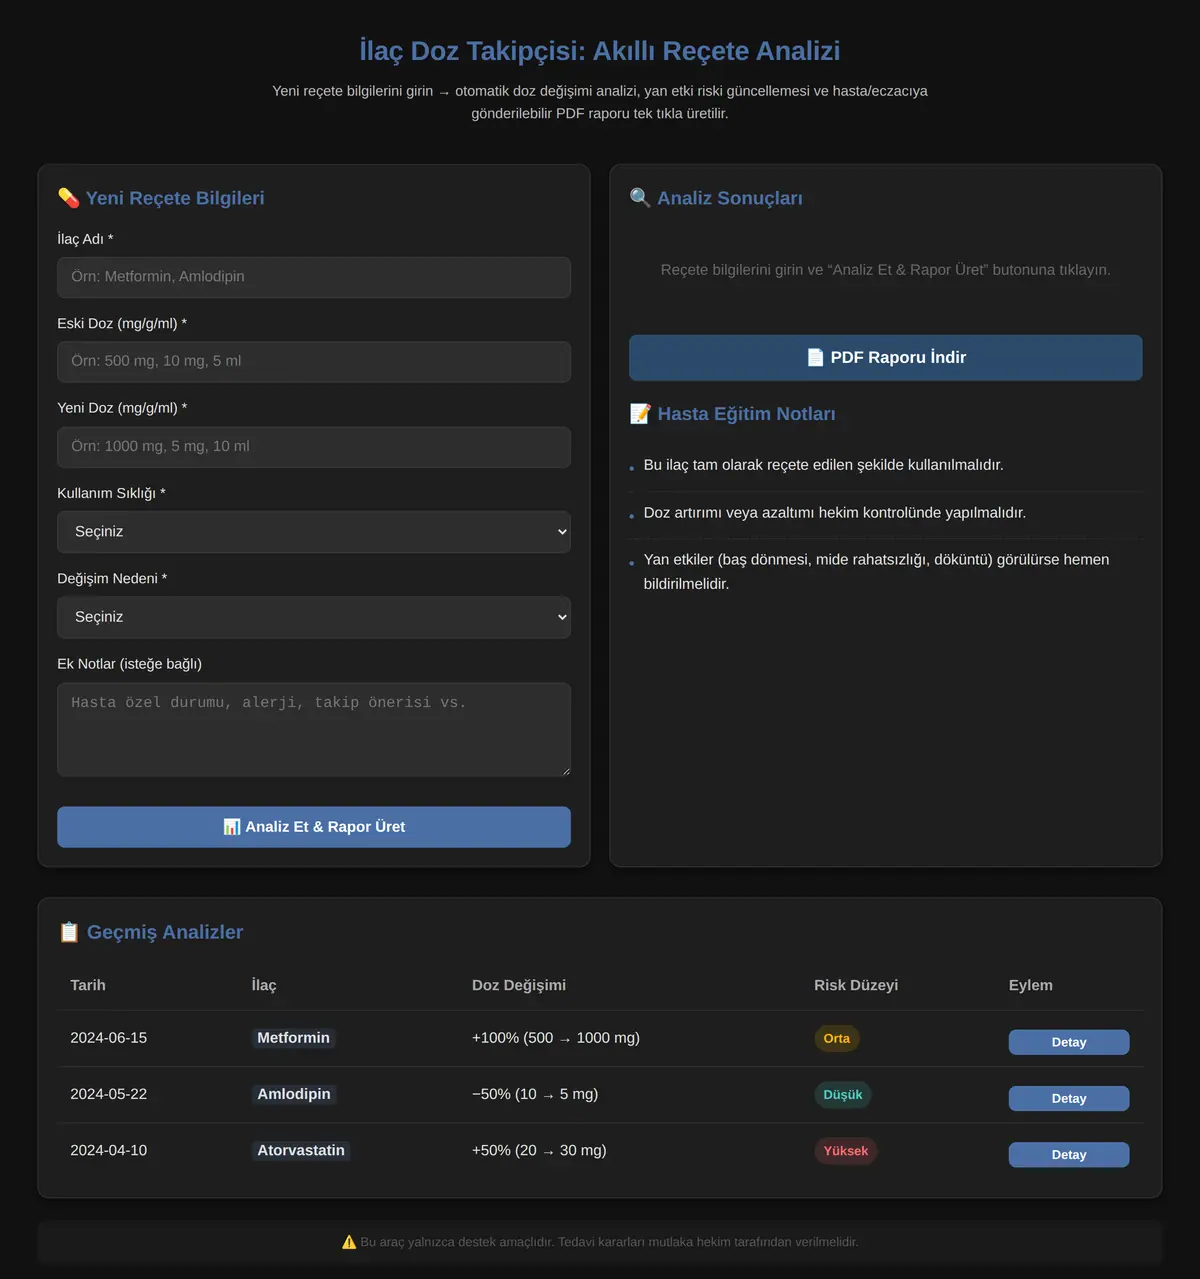
Task: Open the Kullanım Sıklığı dropdown
Action: pyautogui.click(x=314, y=532)
